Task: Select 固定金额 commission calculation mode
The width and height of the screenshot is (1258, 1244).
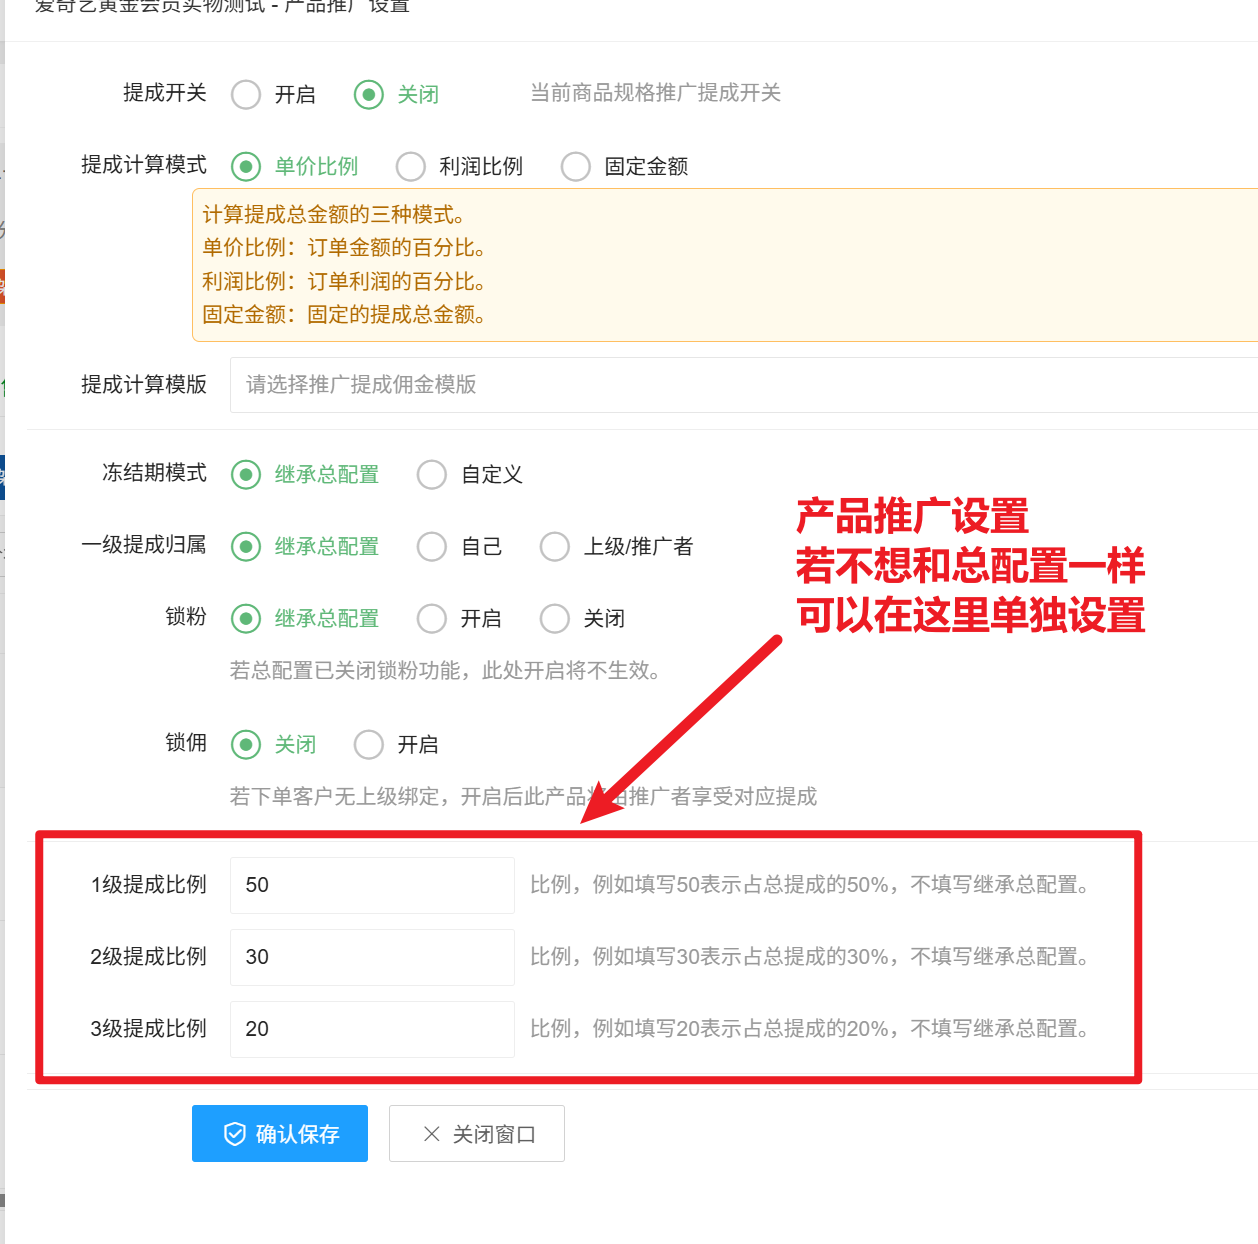Action: (576, 167)
